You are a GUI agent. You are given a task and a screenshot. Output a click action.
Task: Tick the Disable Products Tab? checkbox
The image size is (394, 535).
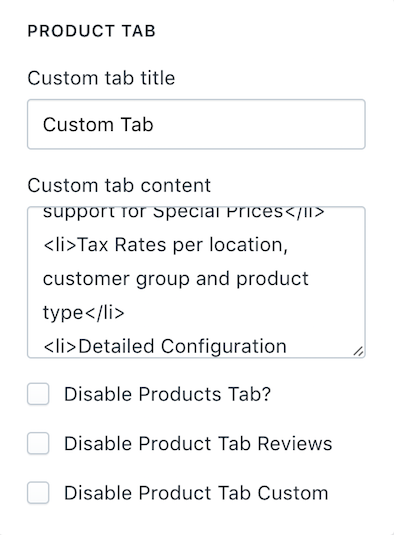38,394
